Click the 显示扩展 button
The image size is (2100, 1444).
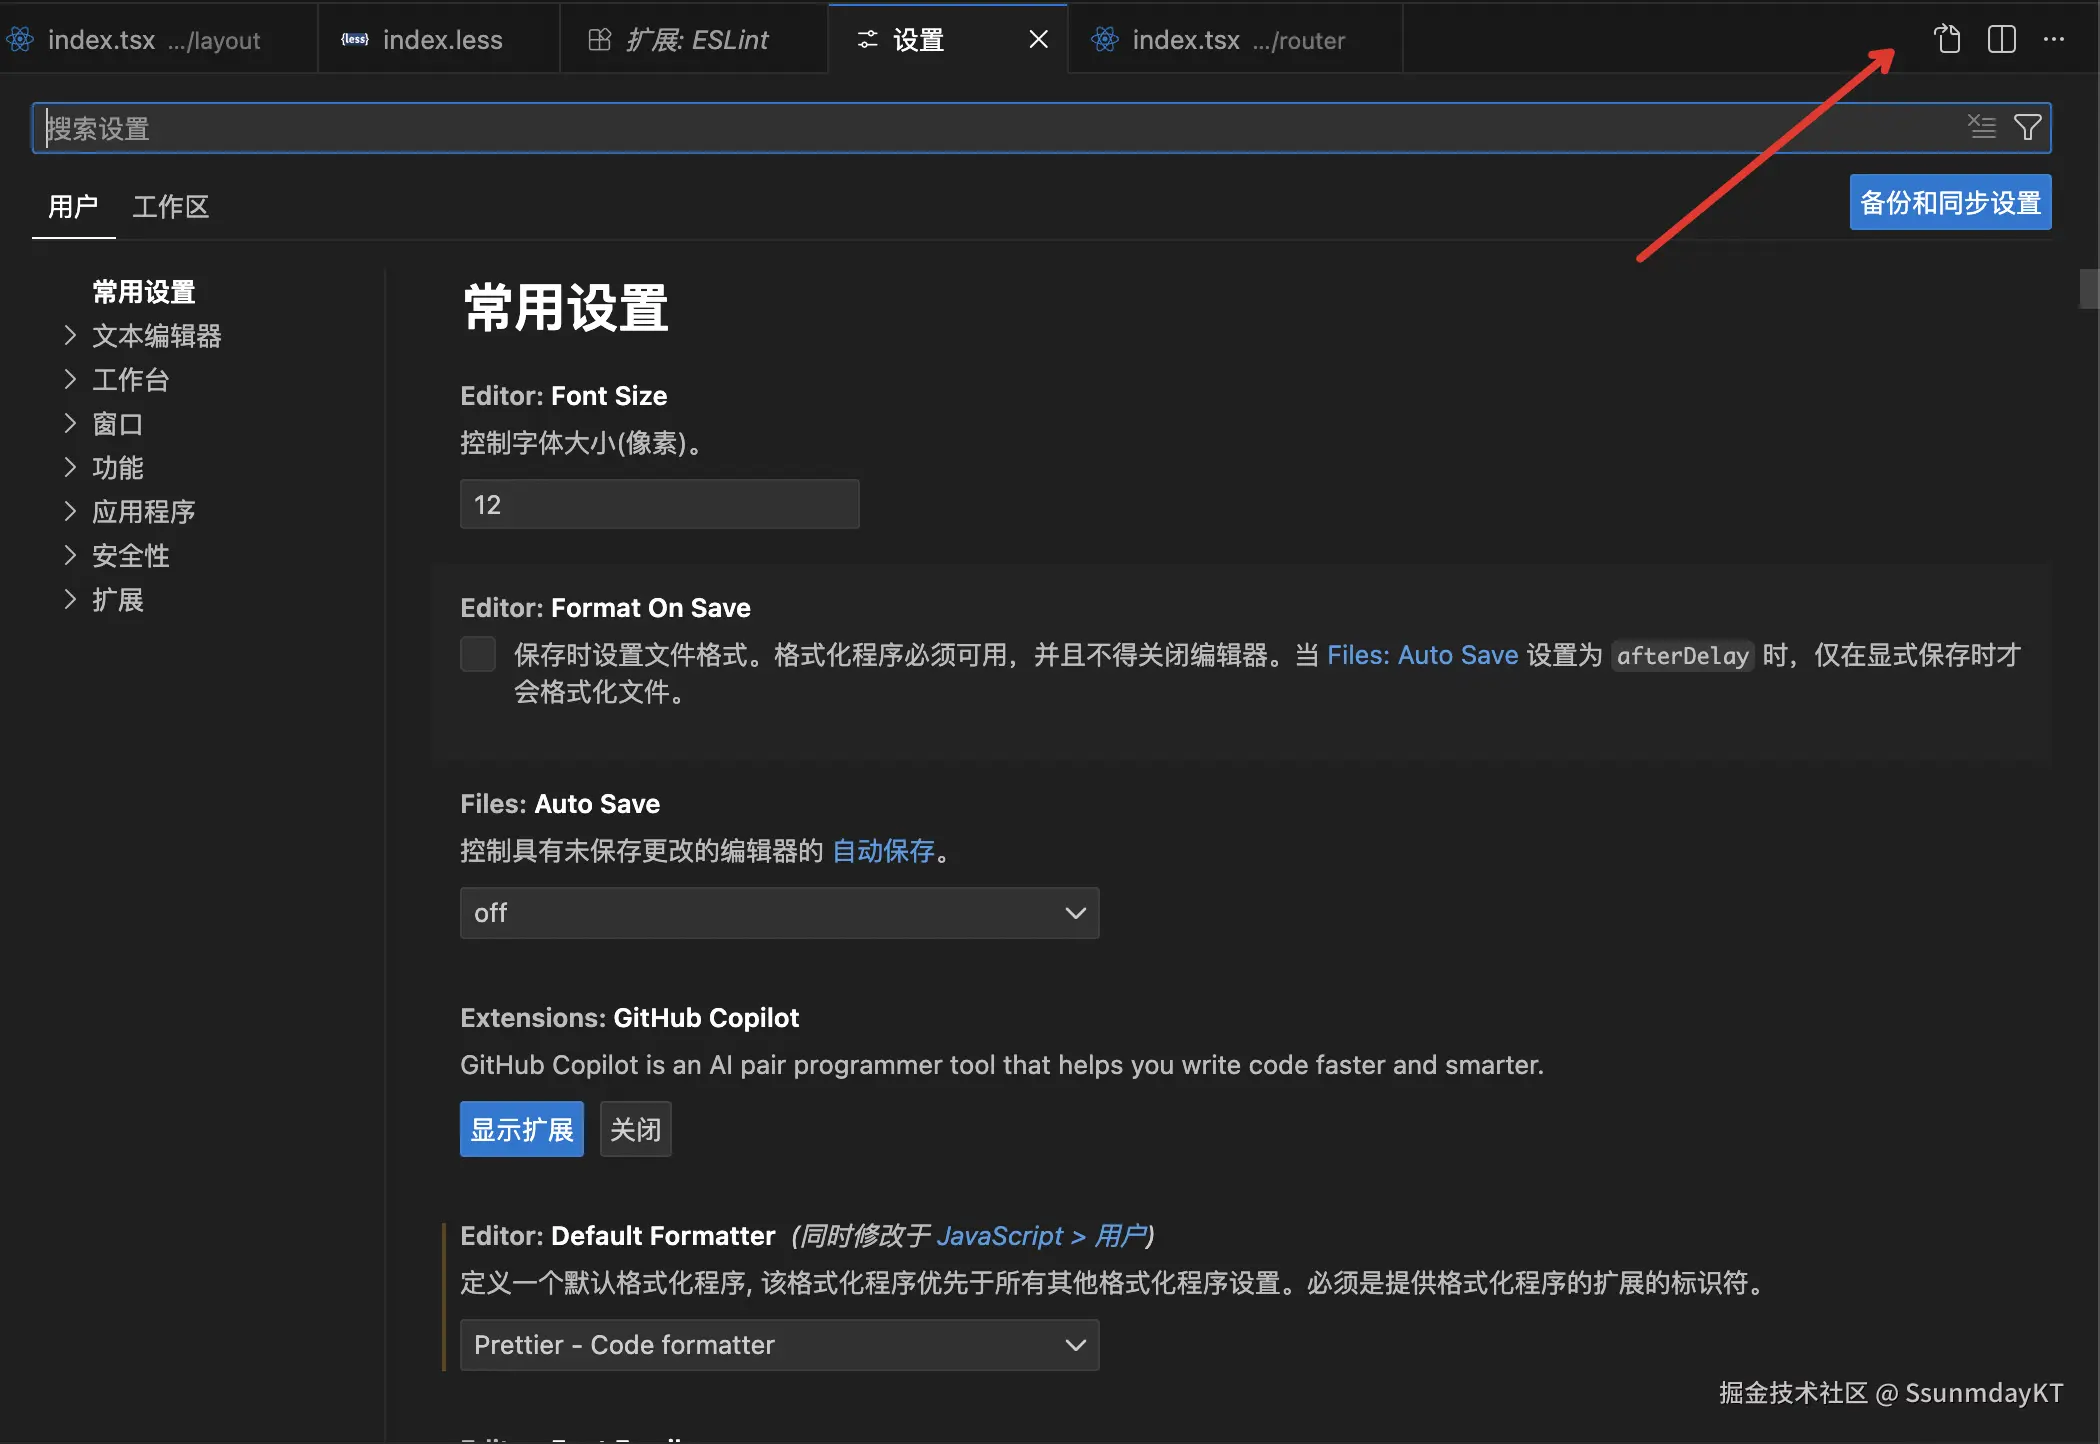[x=521, y=1130]
